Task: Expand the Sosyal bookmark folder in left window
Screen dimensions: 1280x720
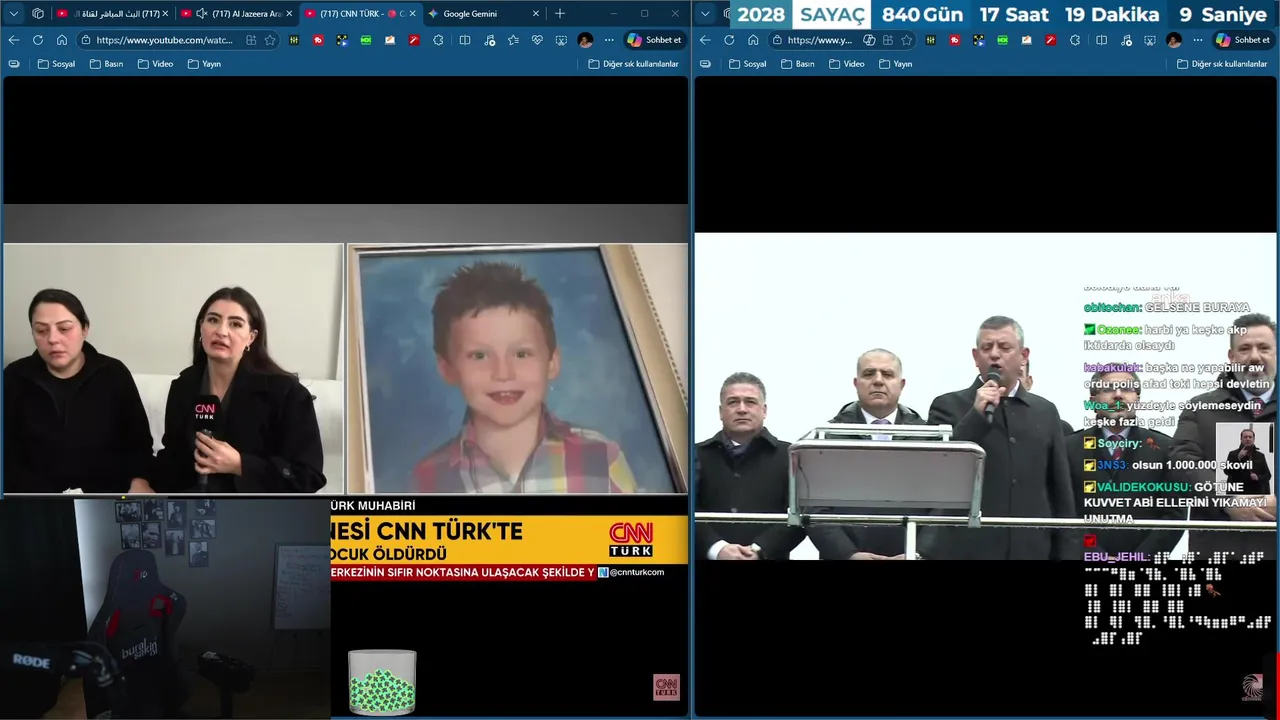Action: [56, 63]
